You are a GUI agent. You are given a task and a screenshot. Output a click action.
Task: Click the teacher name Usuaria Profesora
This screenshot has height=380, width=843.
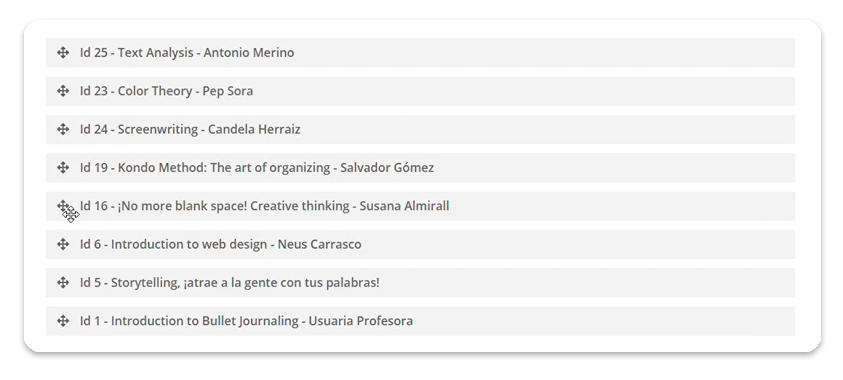(361, 321)
